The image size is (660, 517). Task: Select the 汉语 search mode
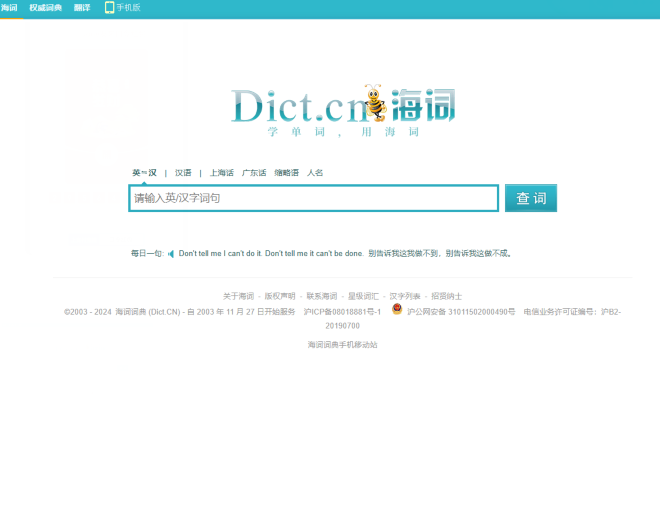tap(183, 173)
